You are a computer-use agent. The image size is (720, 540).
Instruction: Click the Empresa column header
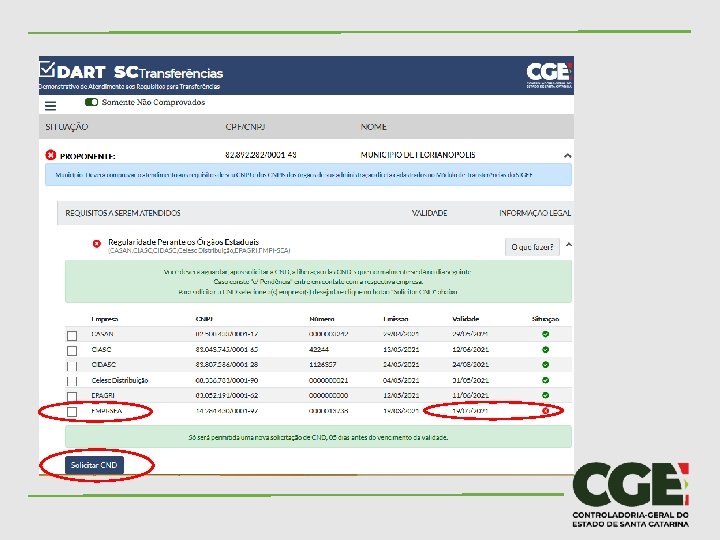tap(105, 319)
